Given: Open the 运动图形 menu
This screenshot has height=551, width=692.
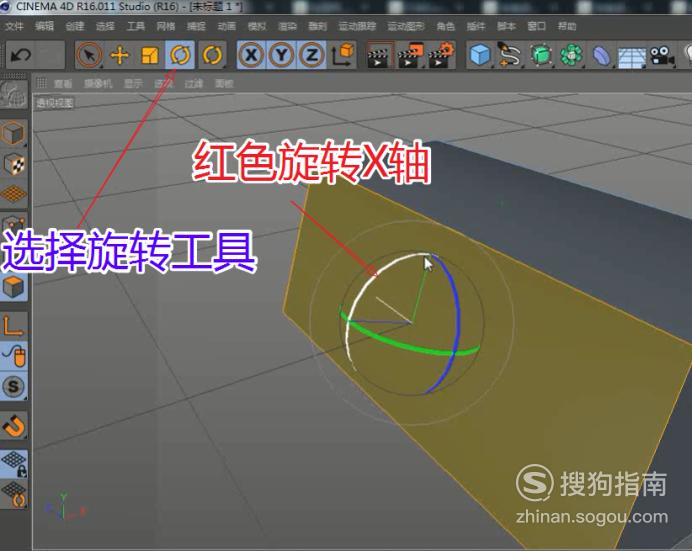Looking at the screenshot, I should pos(406,26).
